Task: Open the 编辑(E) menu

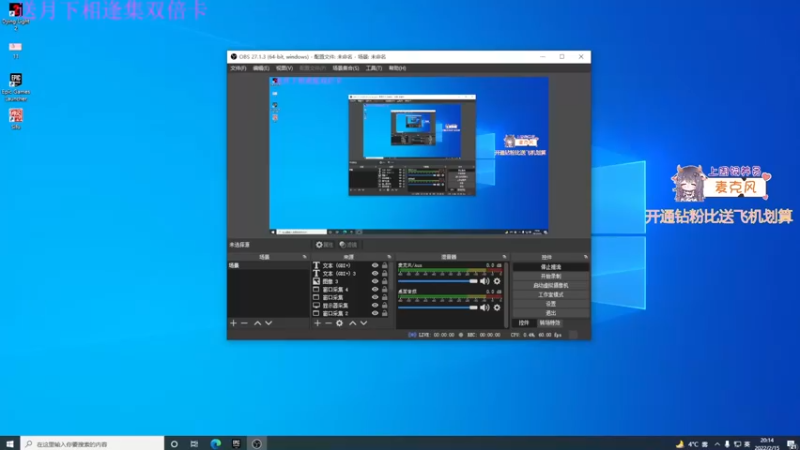Action: [x=261, y=68]
